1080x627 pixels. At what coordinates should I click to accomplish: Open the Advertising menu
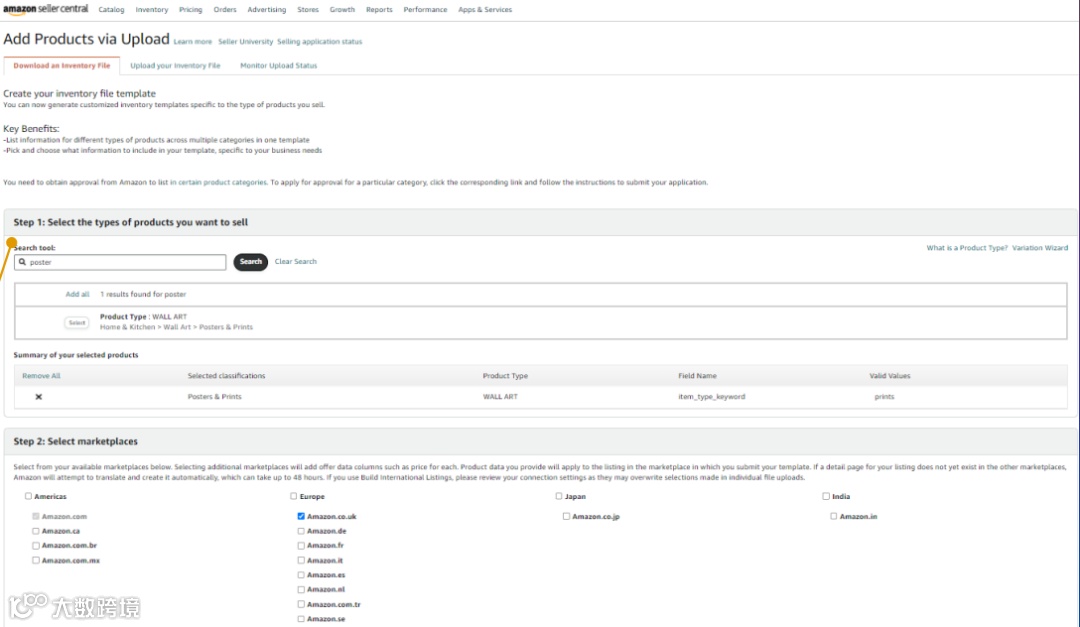coord(267,10)
